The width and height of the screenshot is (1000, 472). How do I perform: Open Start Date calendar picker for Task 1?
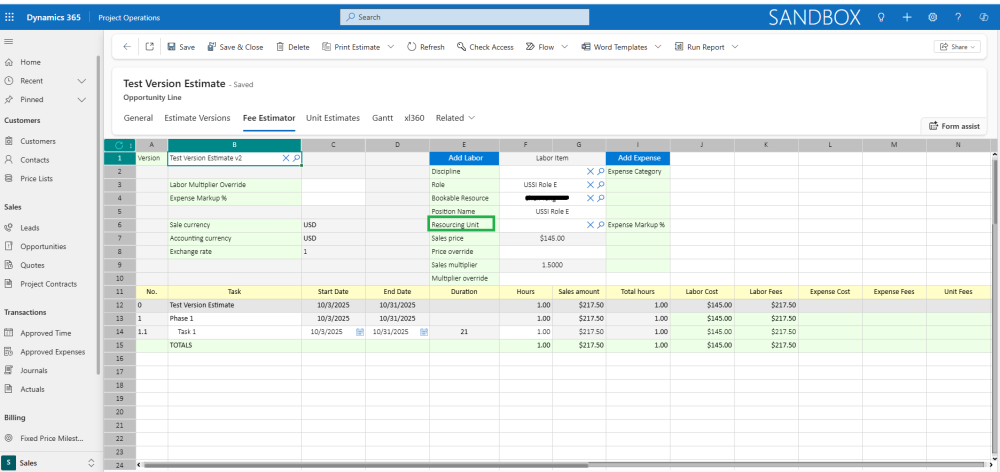click(x=359, y=331)
